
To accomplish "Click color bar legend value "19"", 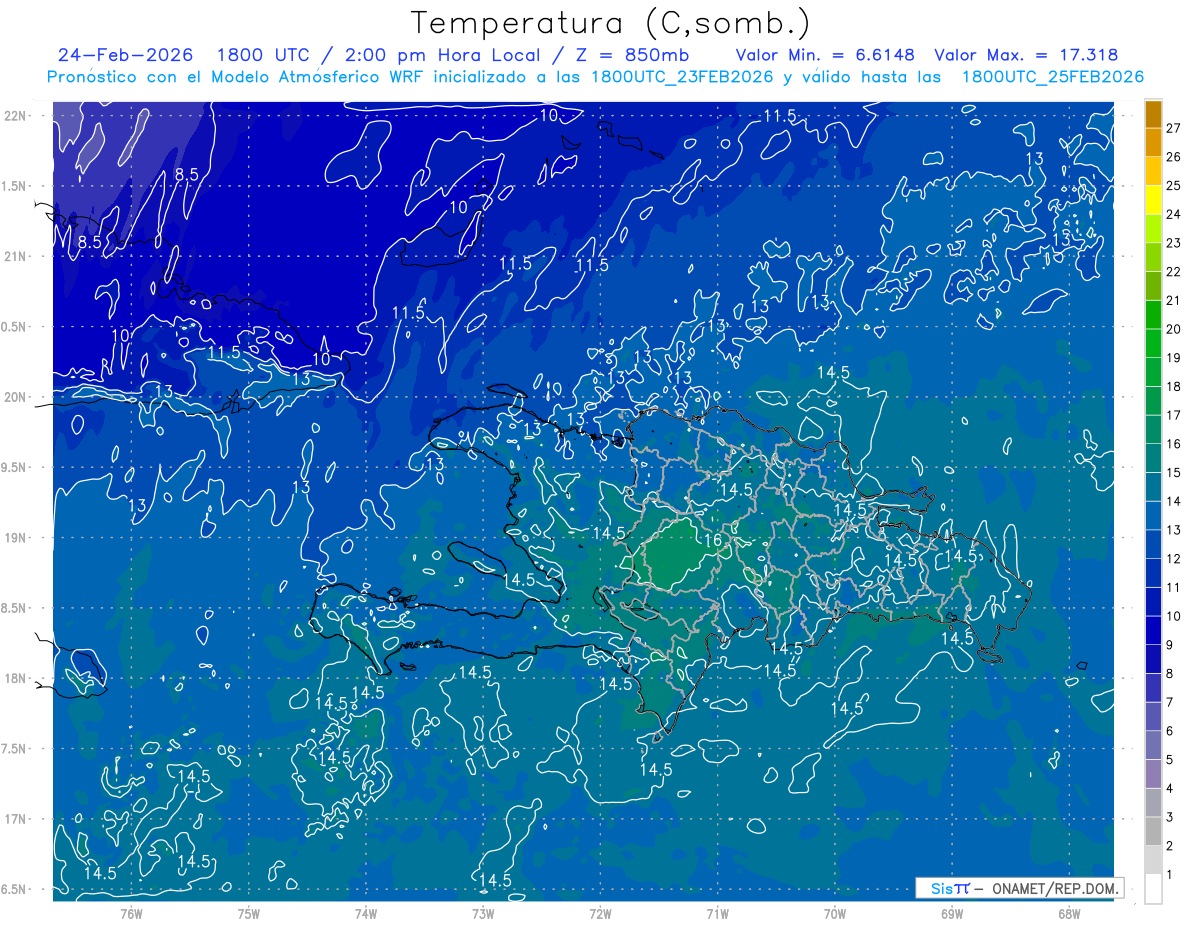I will [x=1174, y=358].
